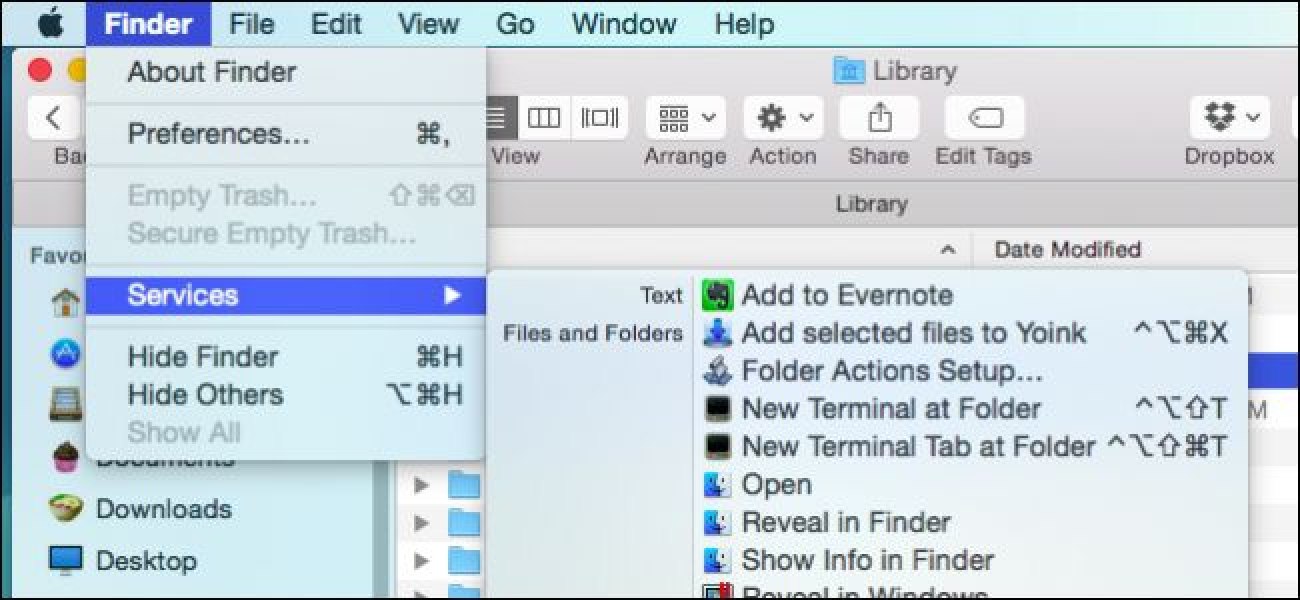Select Downloads in the sidebar
The height and width of the screenshot is (600, 1300).
163,509
